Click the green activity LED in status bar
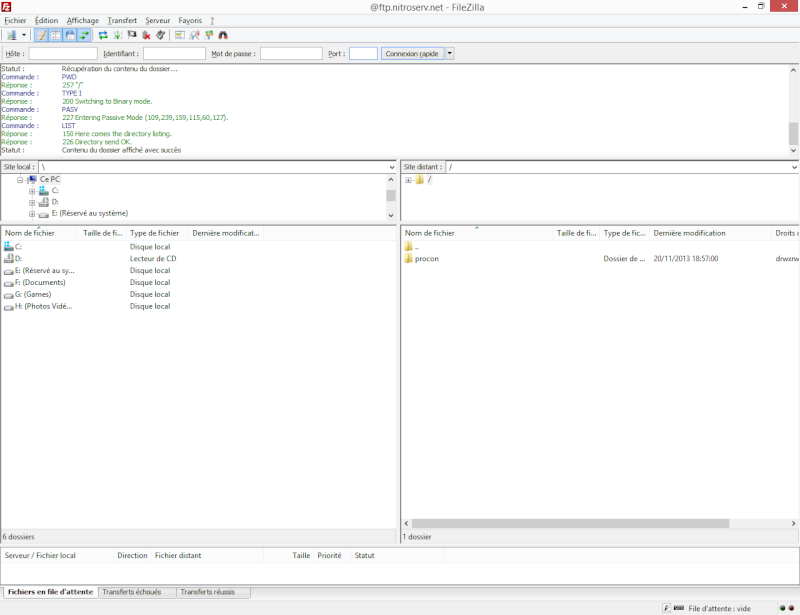800x615 pixels. (782, 608)
